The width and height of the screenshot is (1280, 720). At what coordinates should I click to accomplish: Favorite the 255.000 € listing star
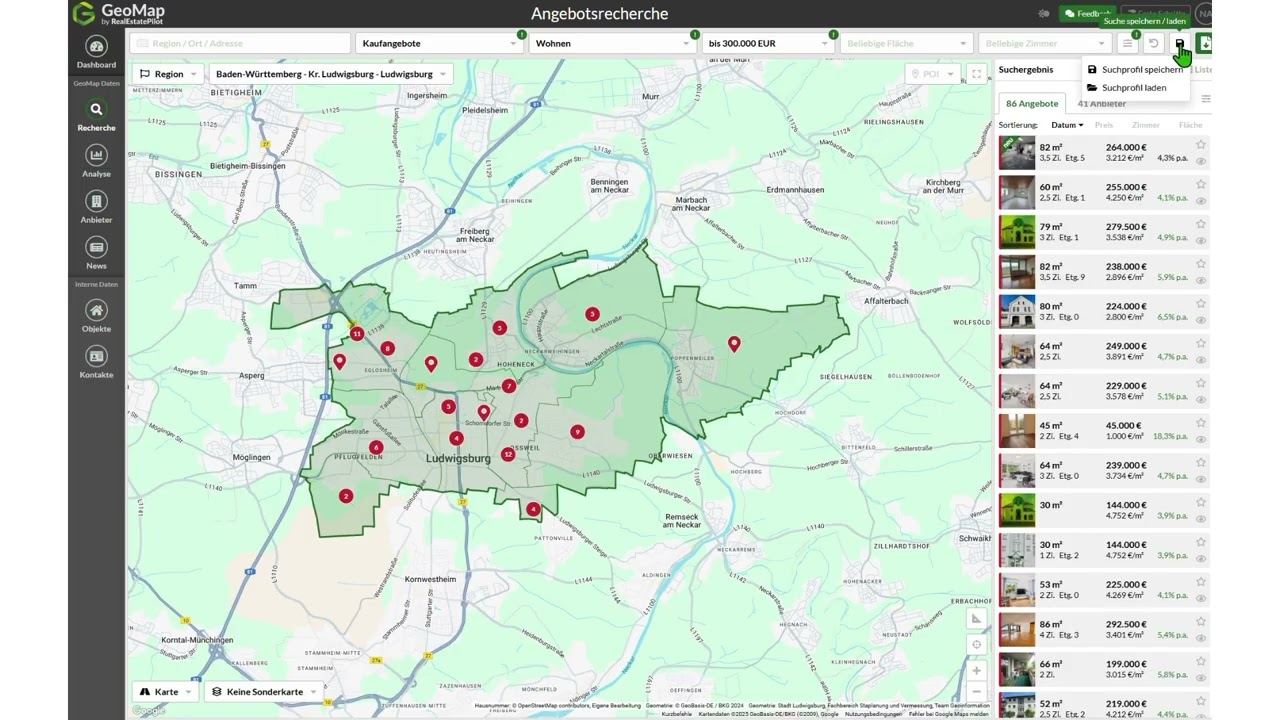coord(1201,185)
